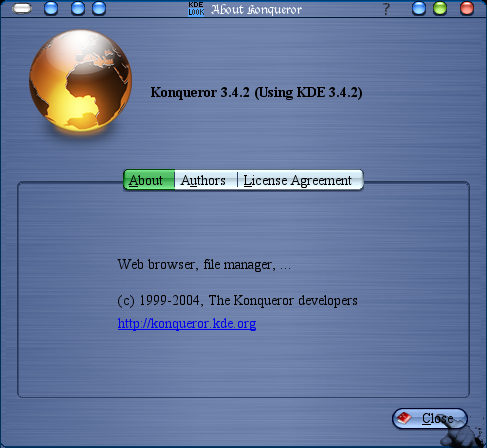Click the copyright 1999-2004 Konqueror developers text

tap(237, 301)
